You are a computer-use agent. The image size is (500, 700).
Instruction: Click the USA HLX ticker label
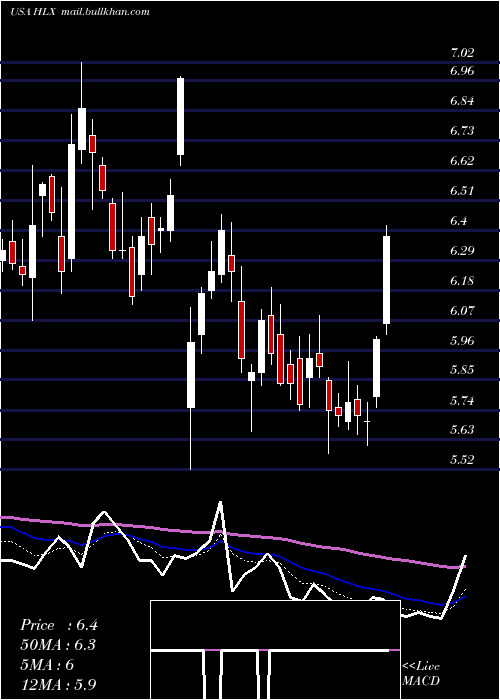tap(33, 12)
